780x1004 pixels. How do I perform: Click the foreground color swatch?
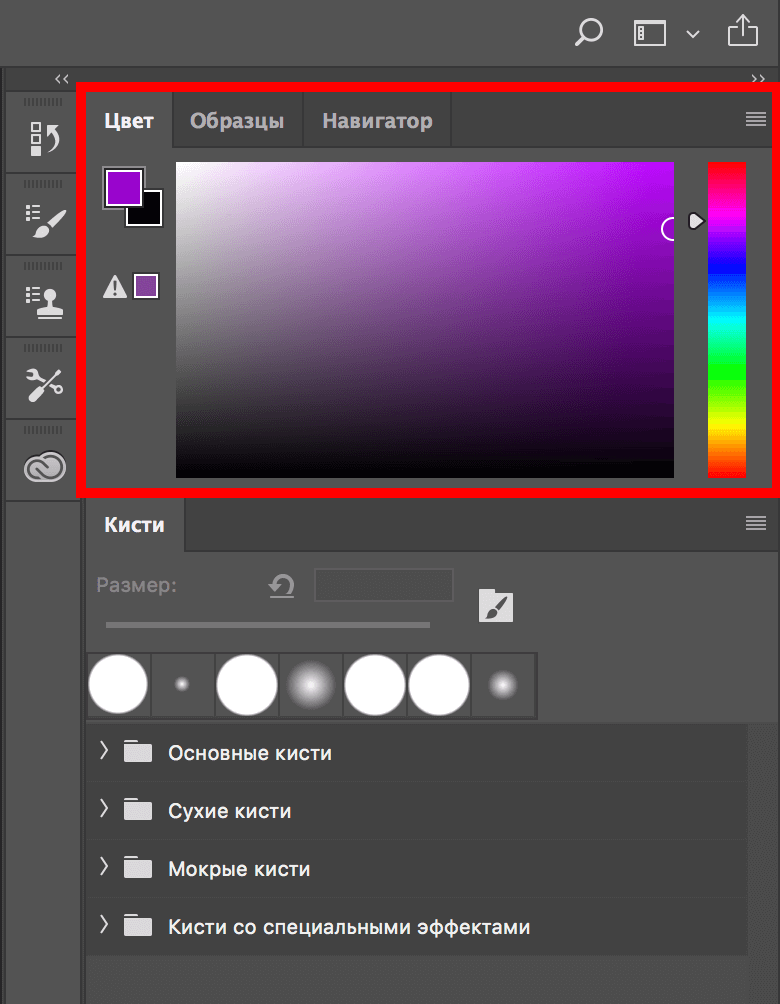pyautogui.click(x=123, y=186)
